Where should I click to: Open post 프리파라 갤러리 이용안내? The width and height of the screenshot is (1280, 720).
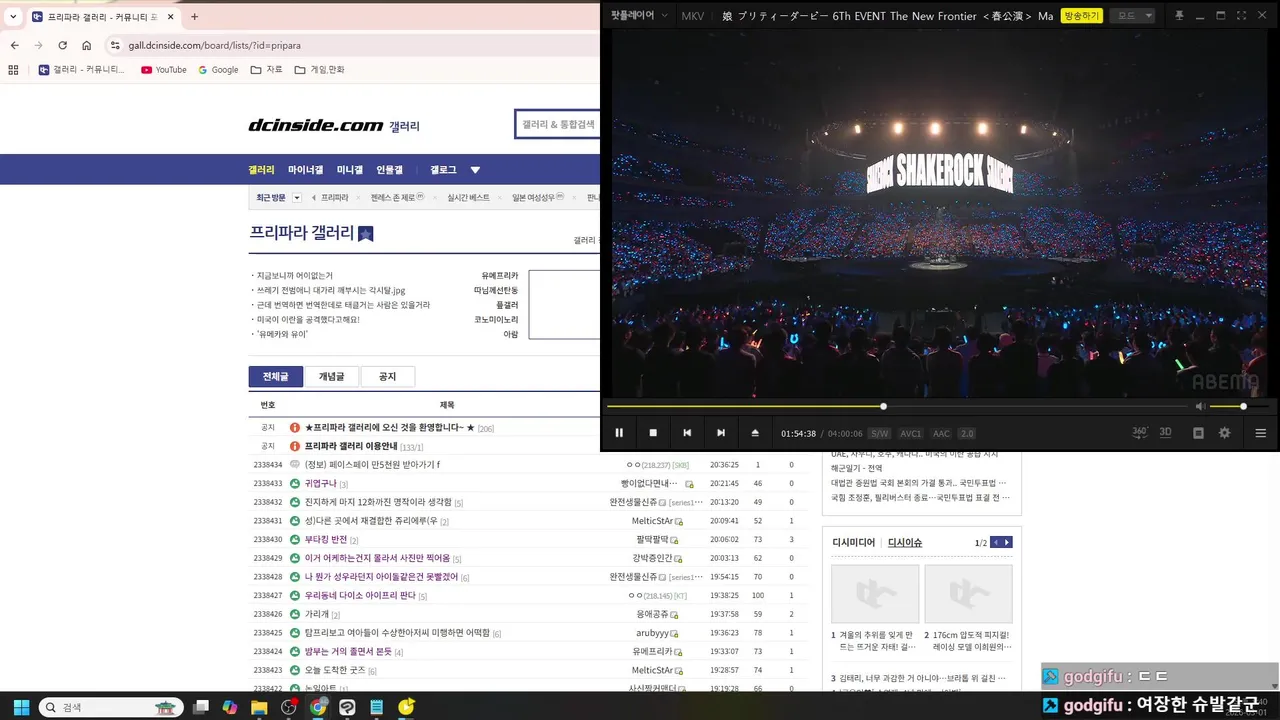(351, 446)
